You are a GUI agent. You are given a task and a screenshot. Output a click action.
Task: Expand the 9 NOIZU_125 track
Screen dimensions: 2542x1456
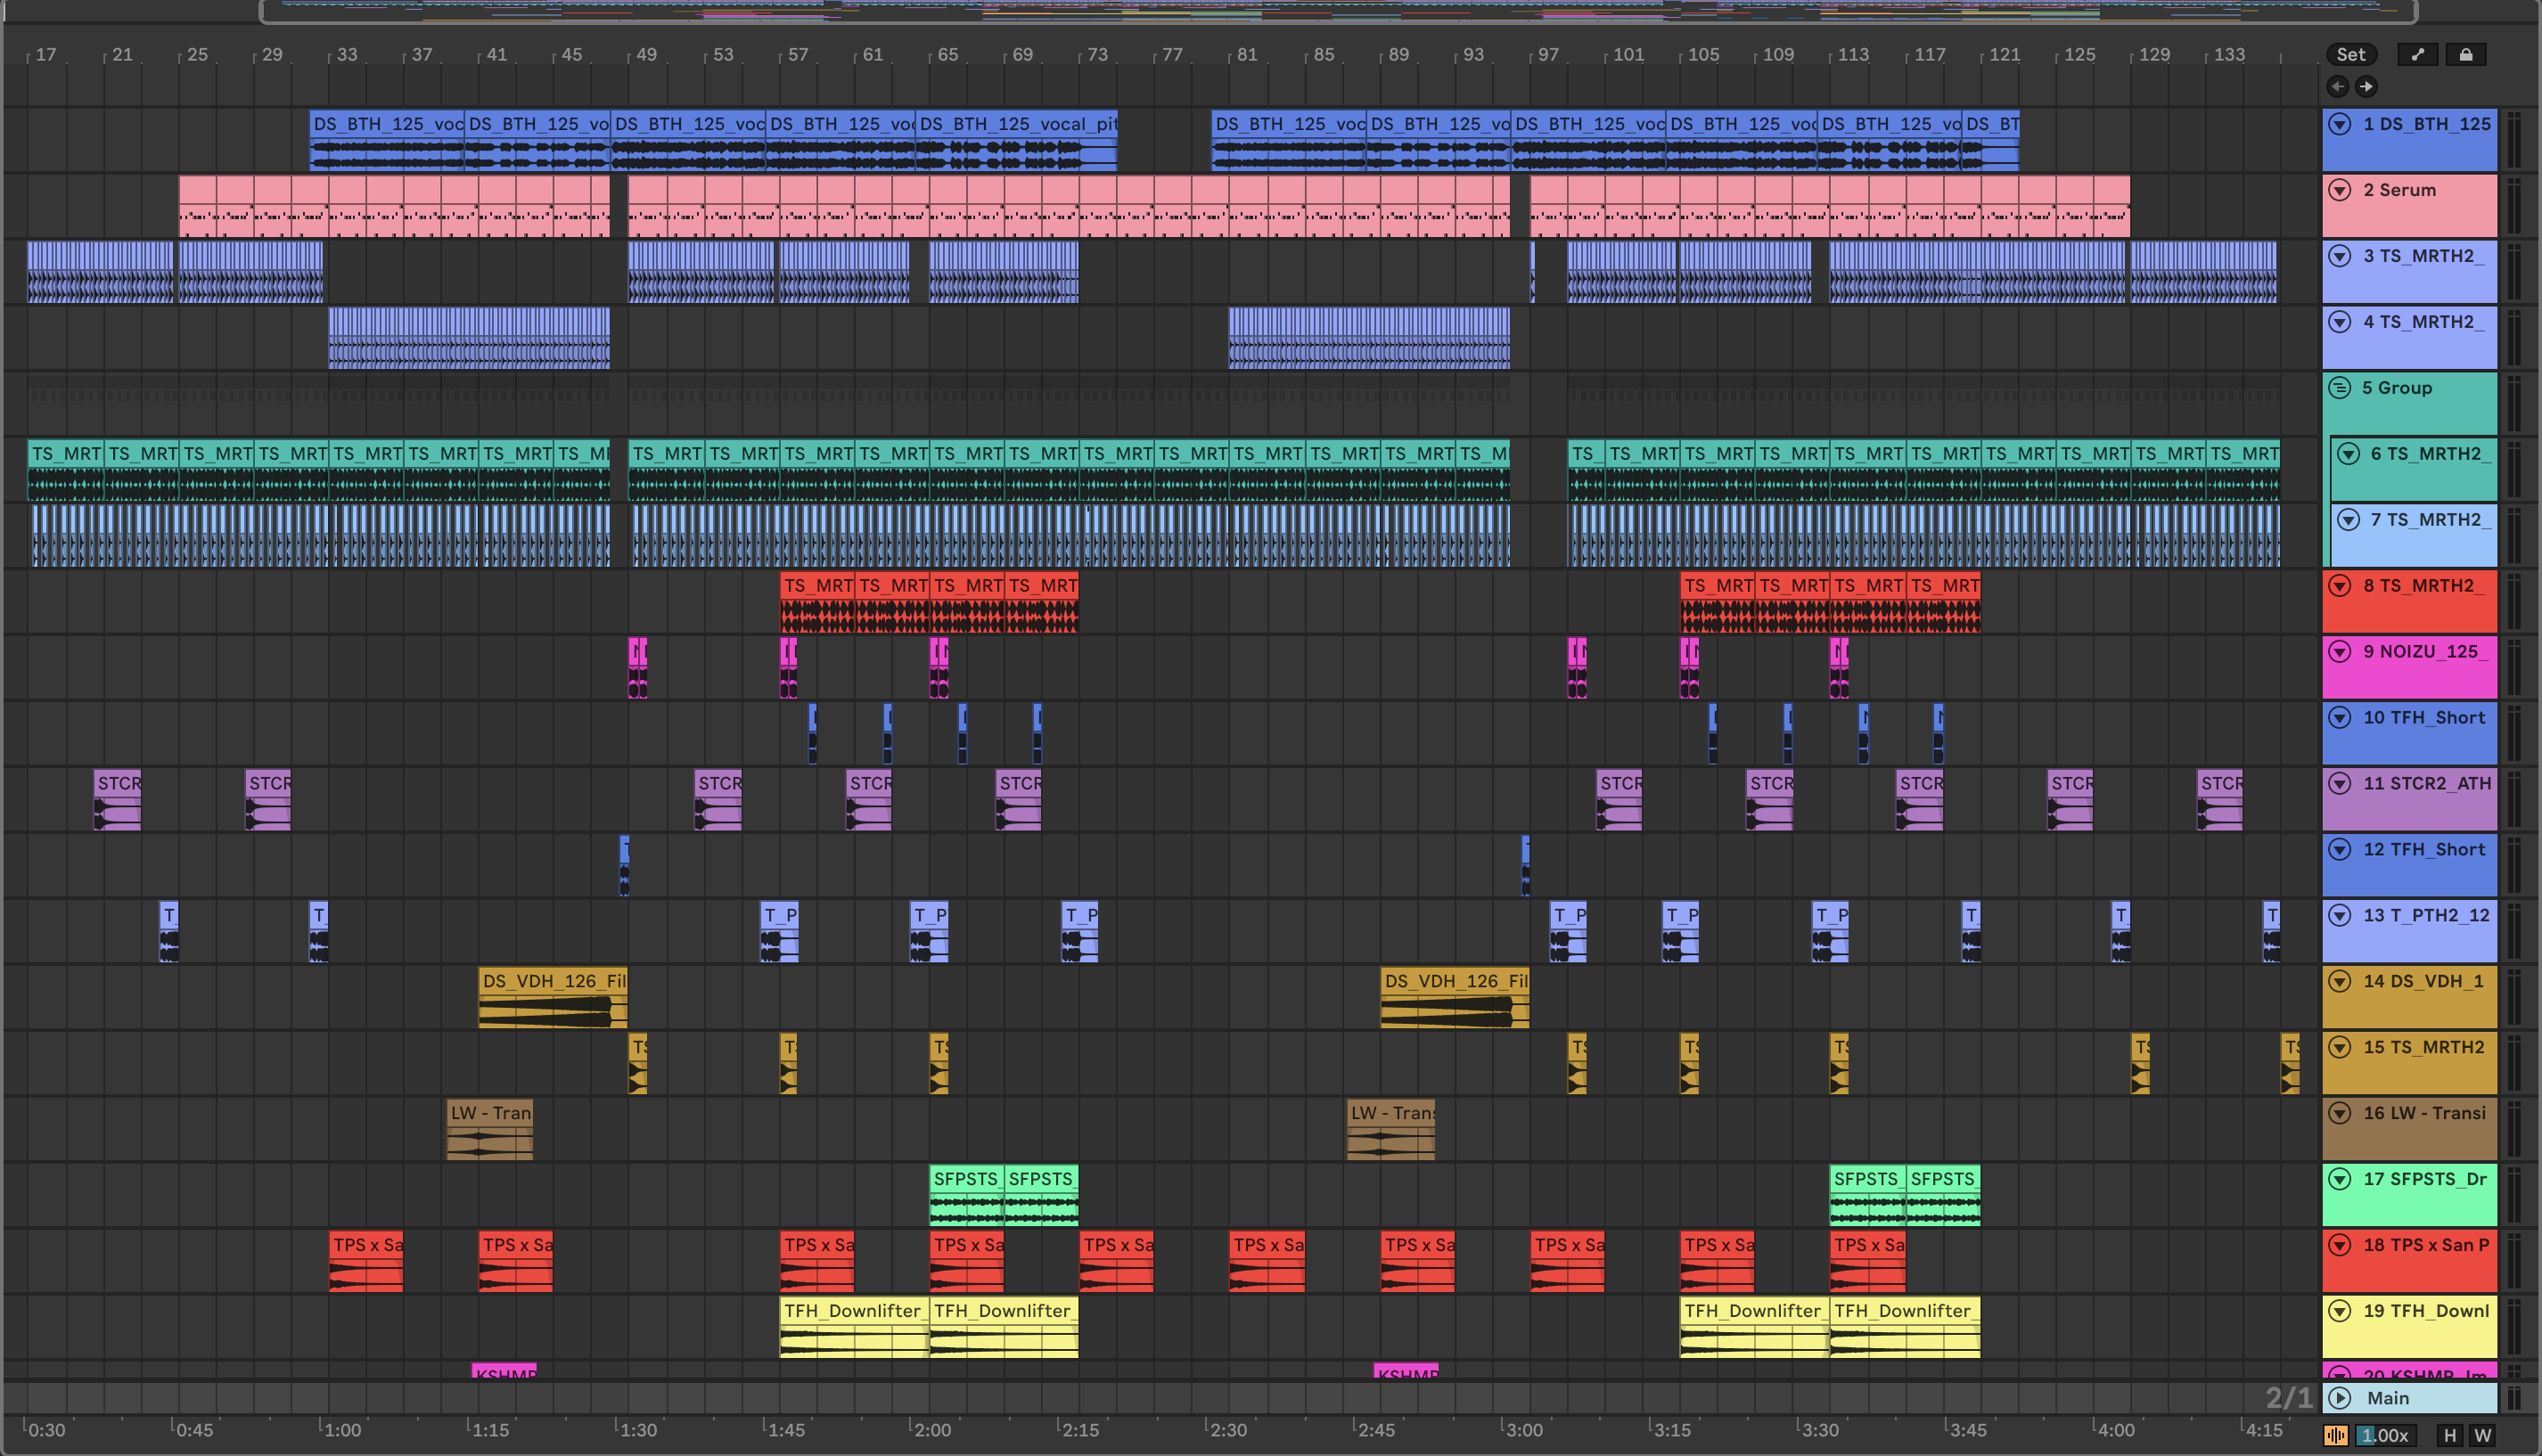(2340, 652)
